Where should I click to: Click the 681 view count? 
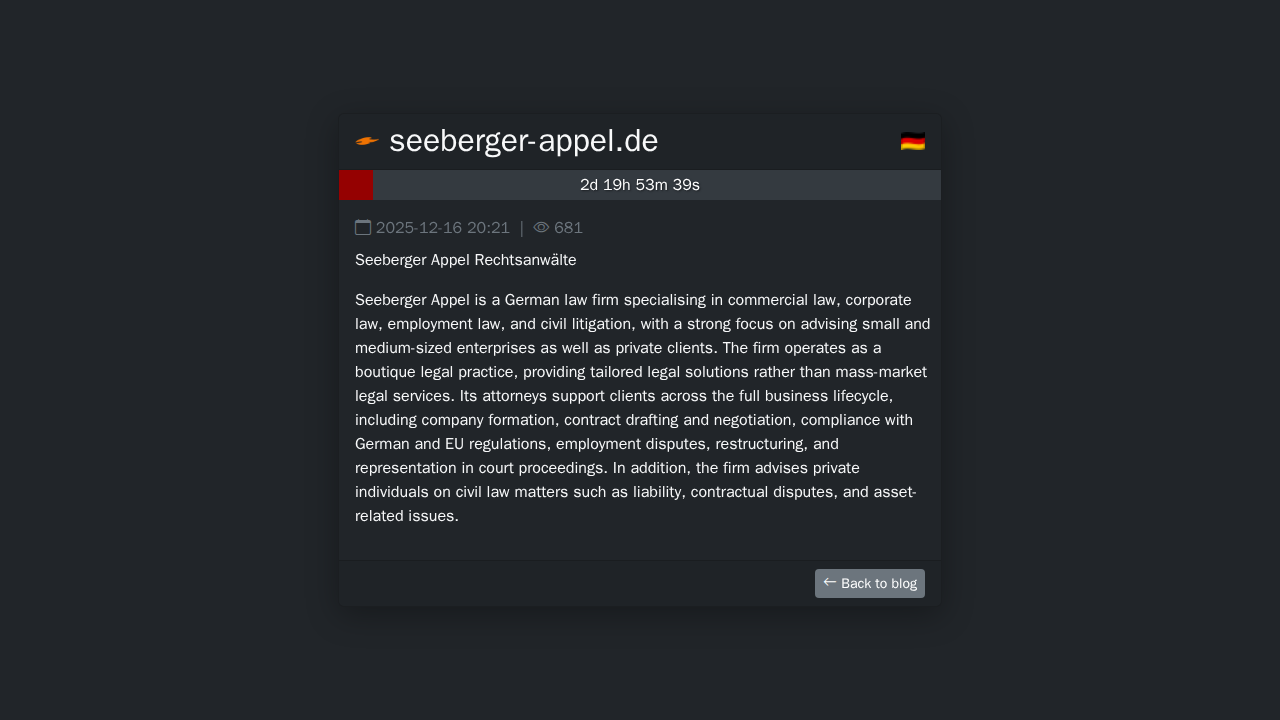click(568, 228)
